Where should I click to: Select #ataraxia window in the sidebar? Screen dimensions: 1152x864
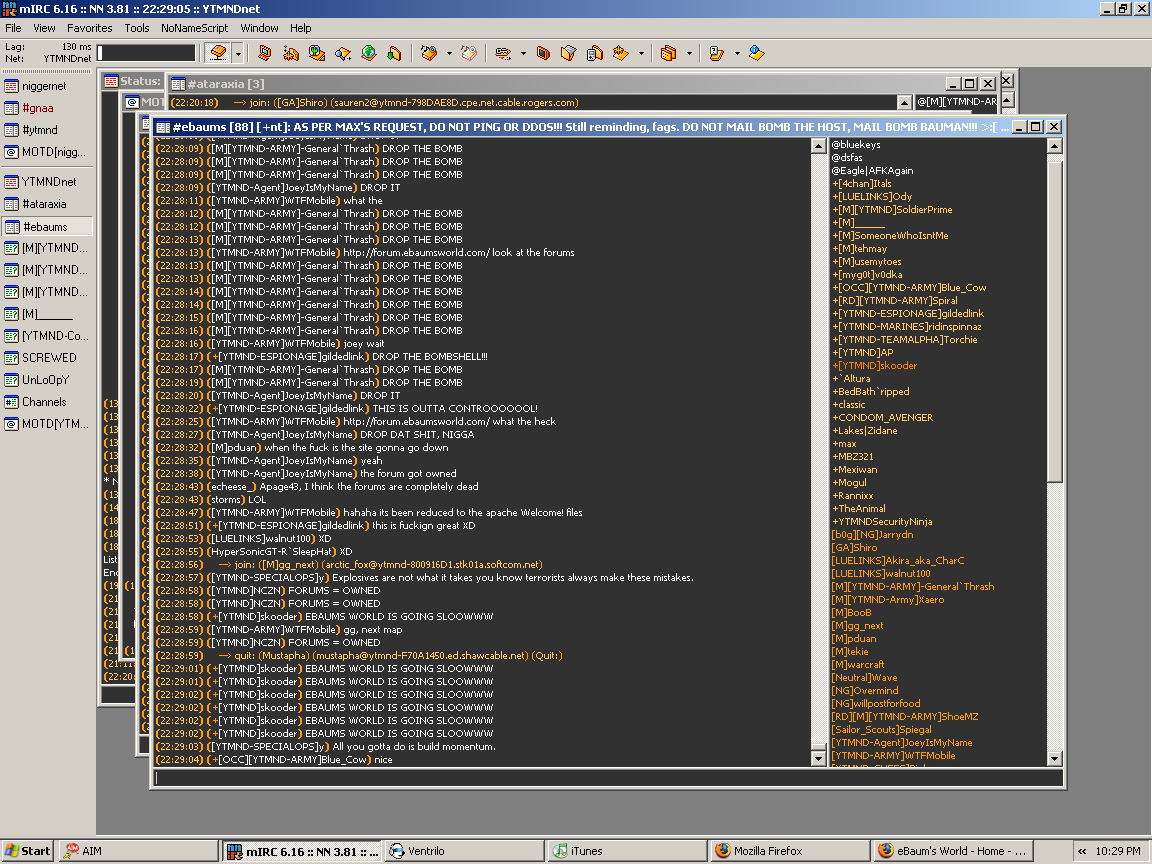tap(44, 204)
